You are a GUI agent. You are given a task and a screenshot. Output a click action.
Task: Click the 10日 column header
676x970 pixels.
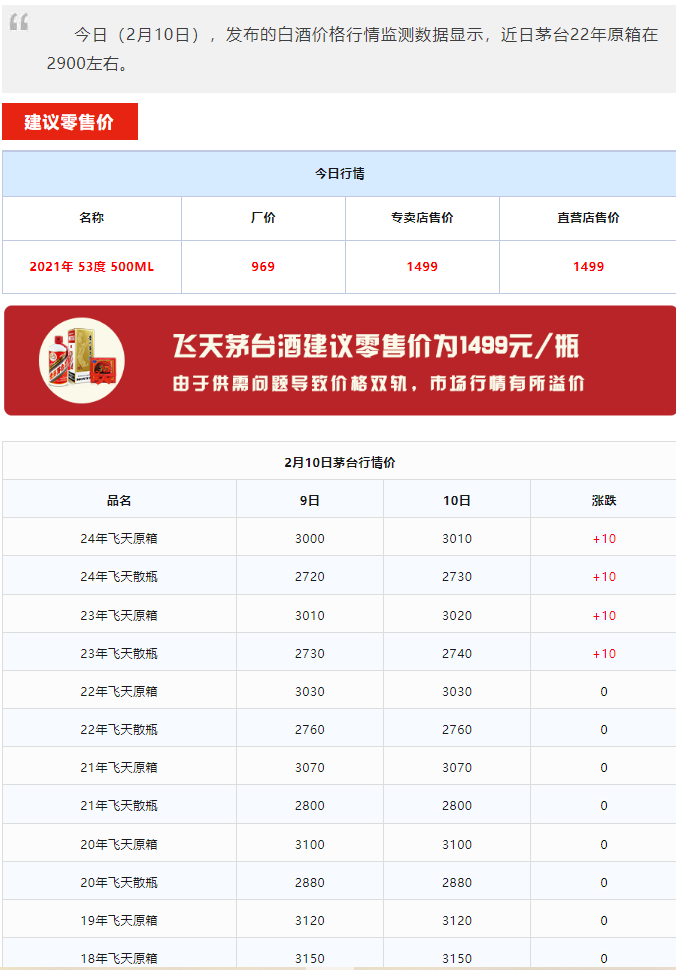click(456, 500)
